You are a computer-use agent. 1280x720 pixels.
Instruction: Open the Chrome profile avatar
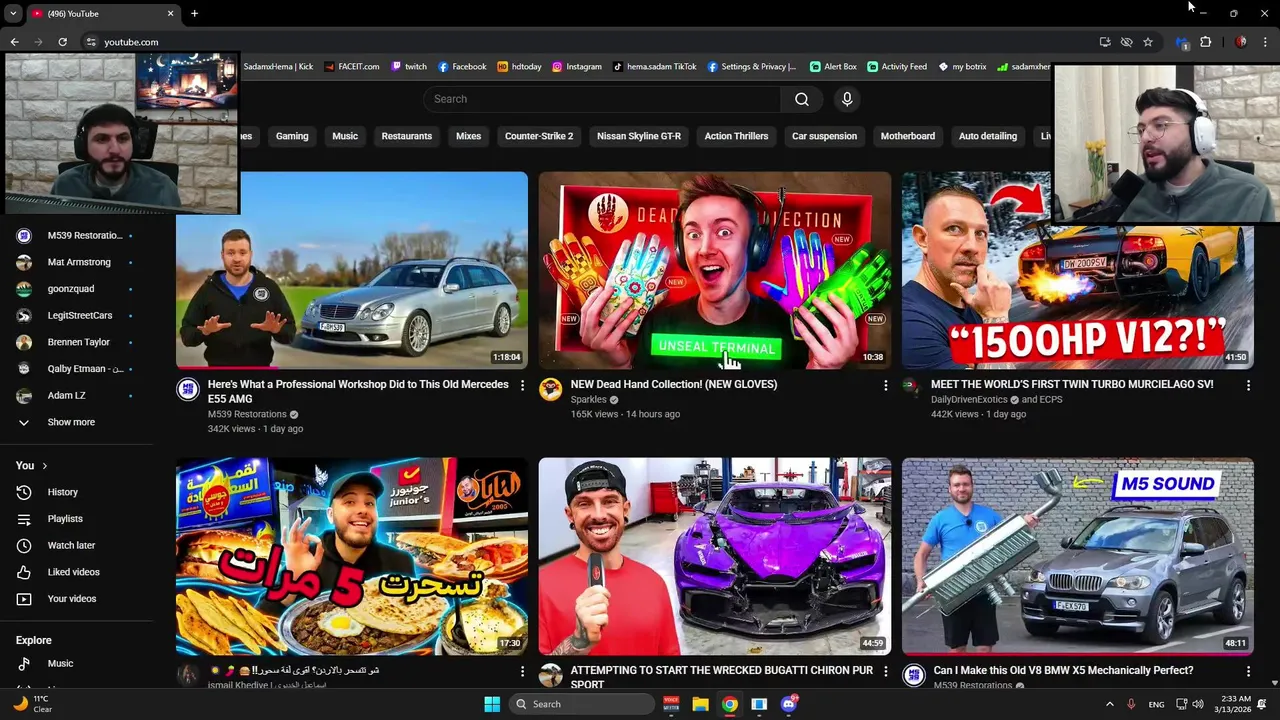pos(1241,42)
